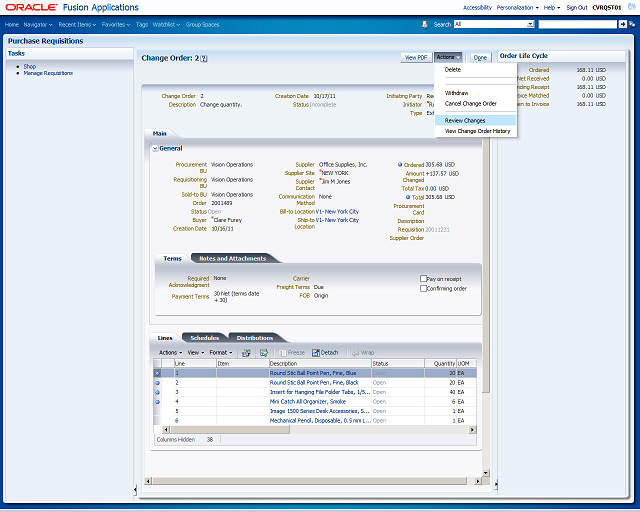Open the Personalization dropdown

click(x=518, y=8)
